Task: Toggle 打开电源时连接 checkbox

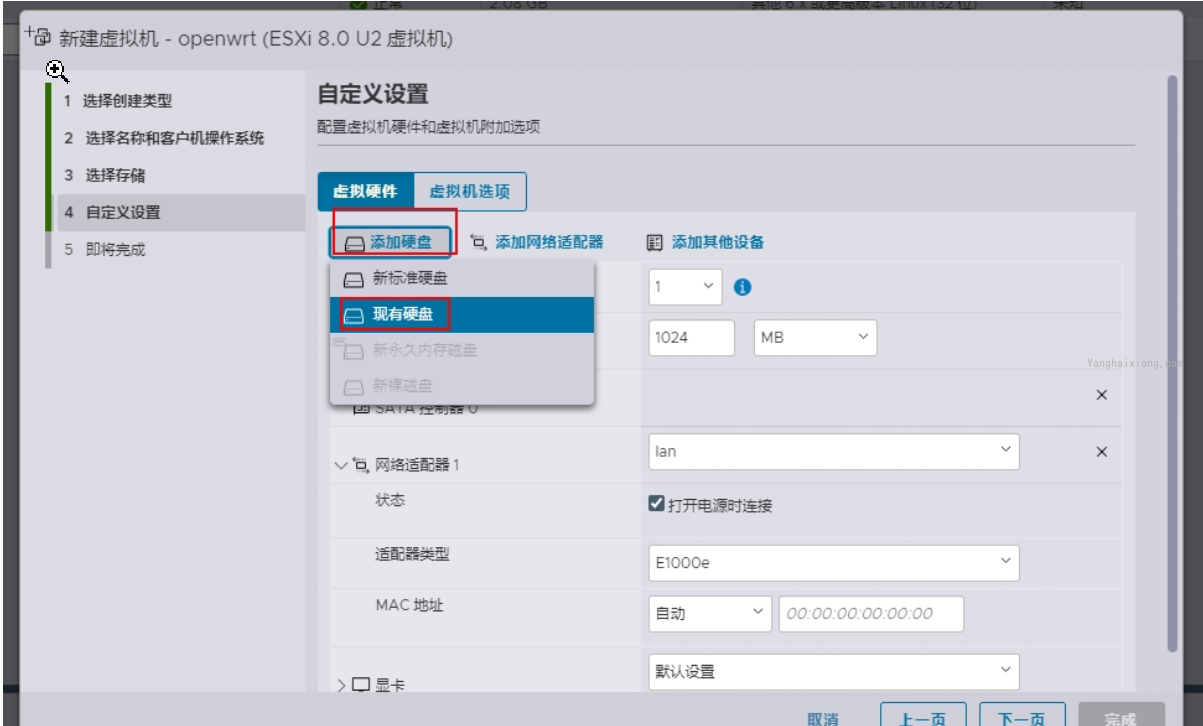Action: click(x=657, y=505)
